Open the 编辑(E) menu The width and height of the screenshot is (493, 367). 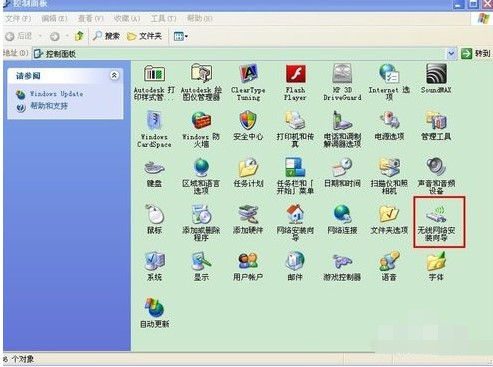point(54,18)
